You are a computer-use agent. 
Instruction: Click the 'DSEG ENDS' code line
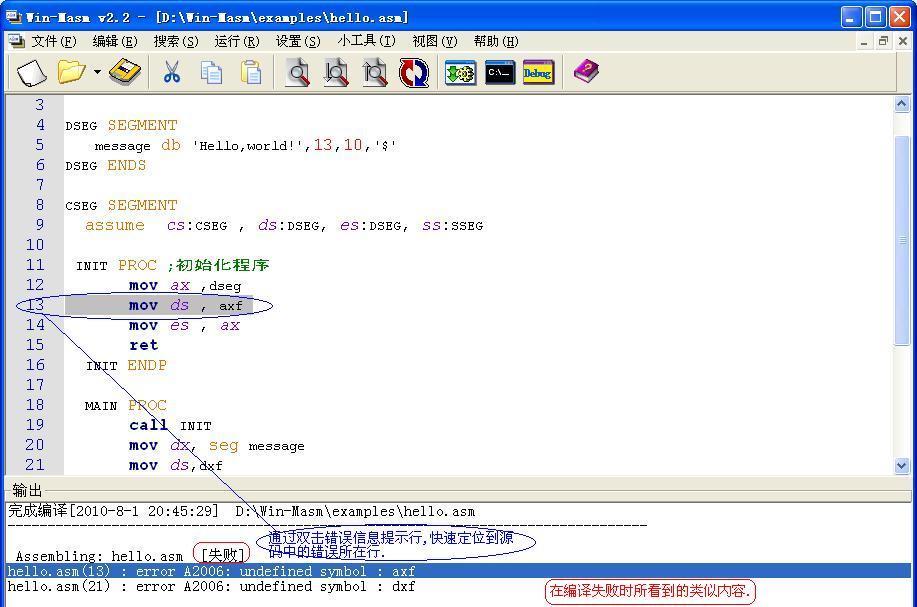[x=106, y=165]
